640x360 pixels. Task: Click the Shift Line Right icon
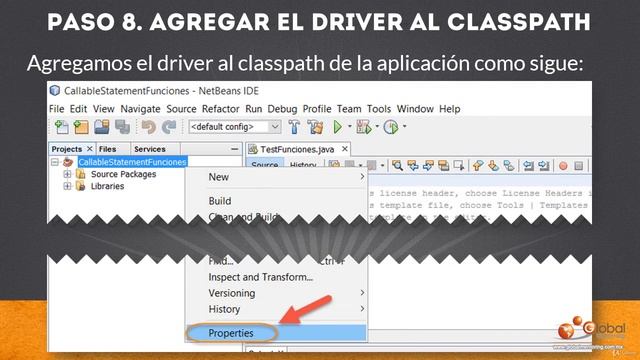544,165
